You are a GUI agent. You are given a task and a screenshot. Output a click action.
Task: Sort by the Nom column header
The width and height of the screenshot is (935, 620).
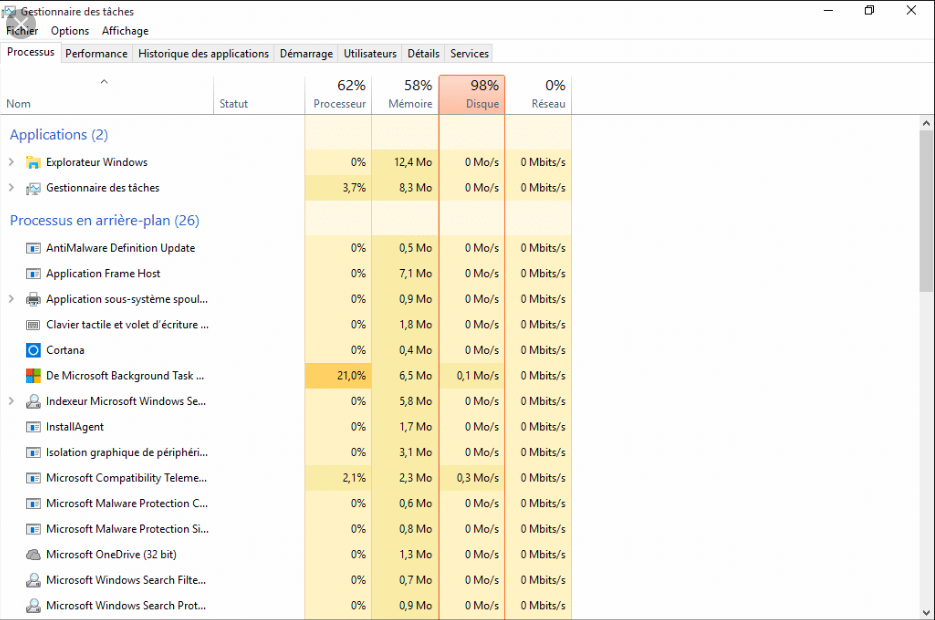107,95
